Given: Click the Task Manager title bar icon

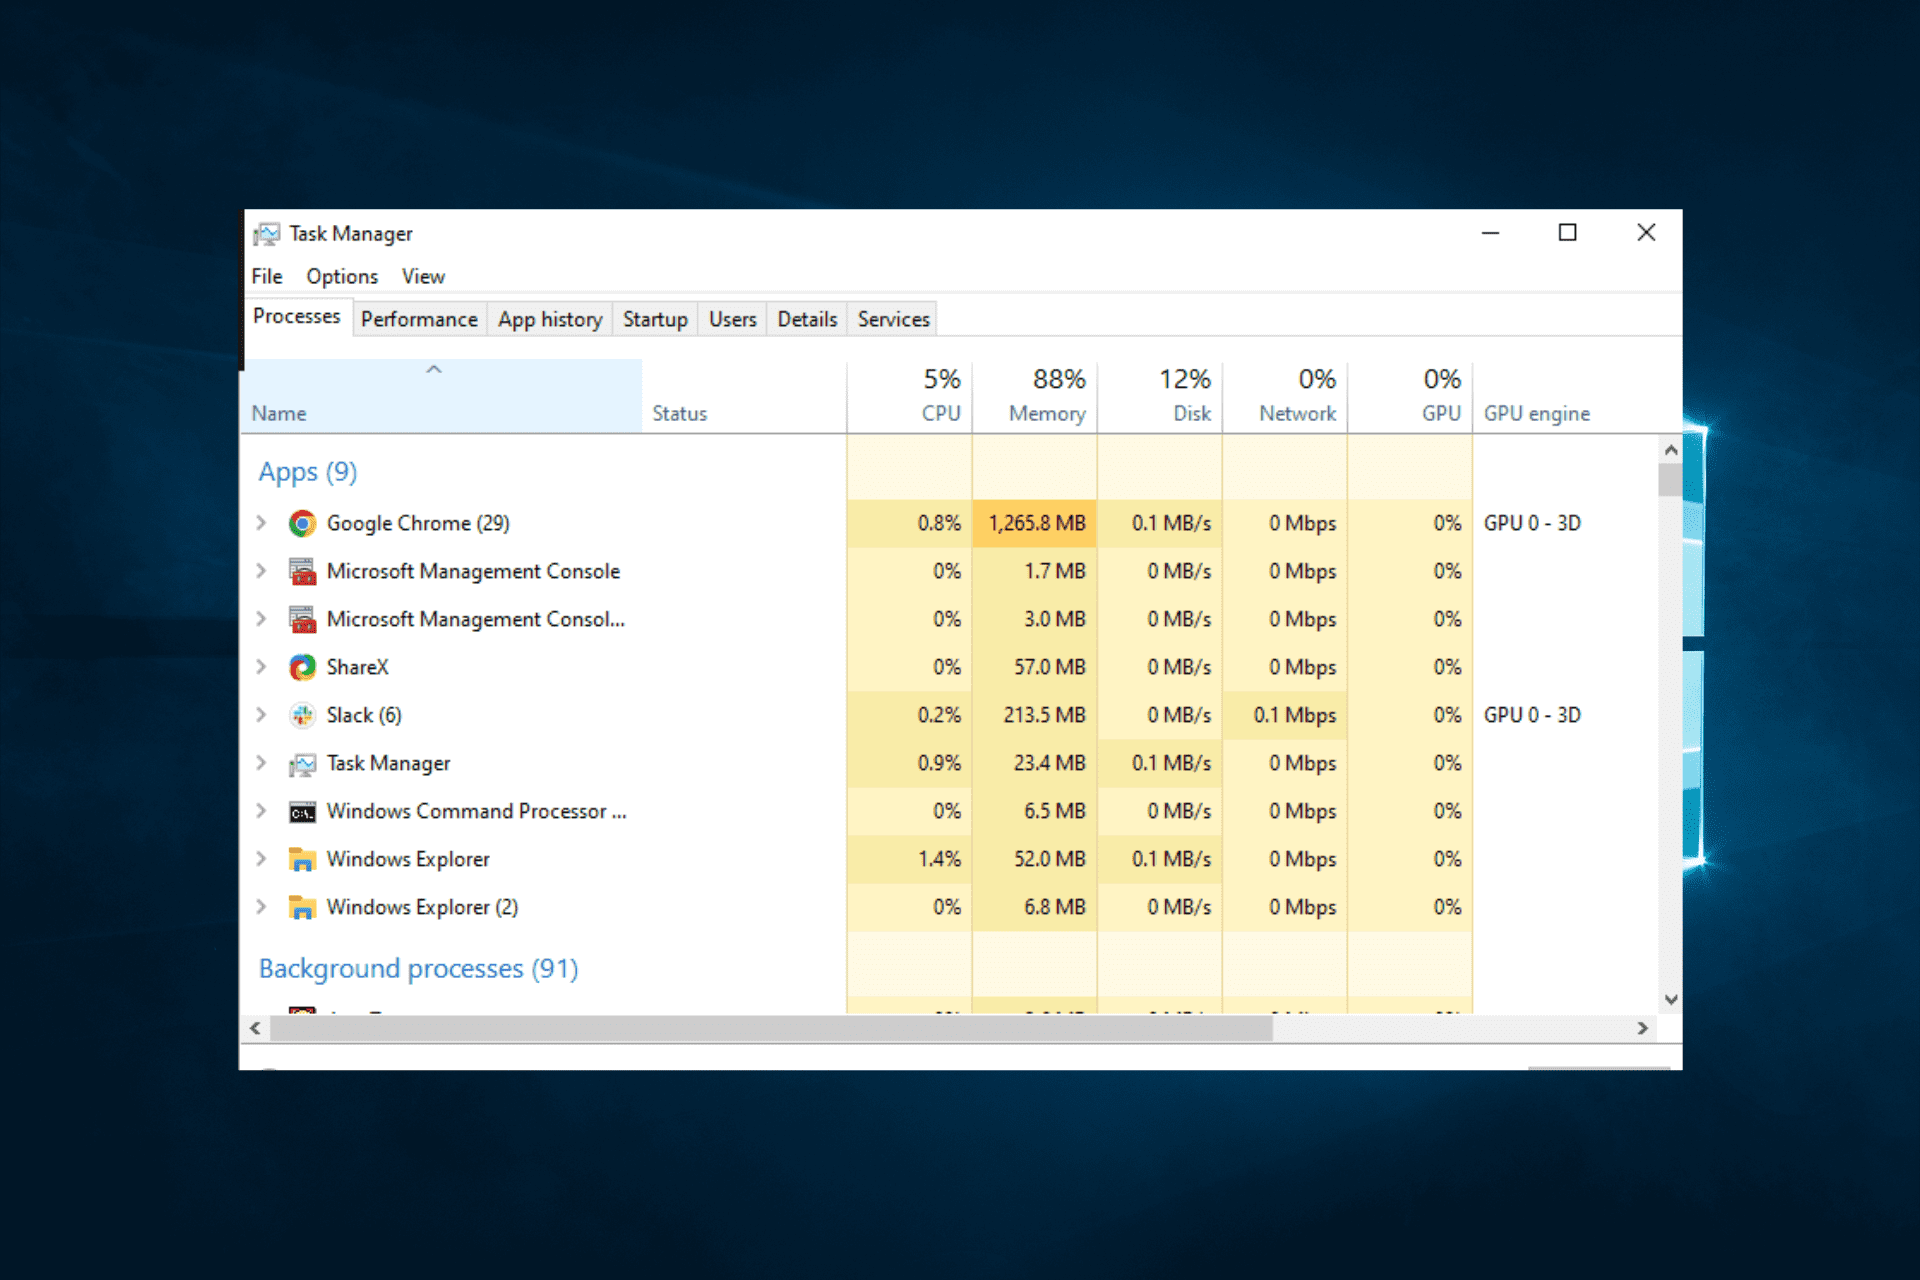Looking at the screenshot, I should (x=266, y=234).
